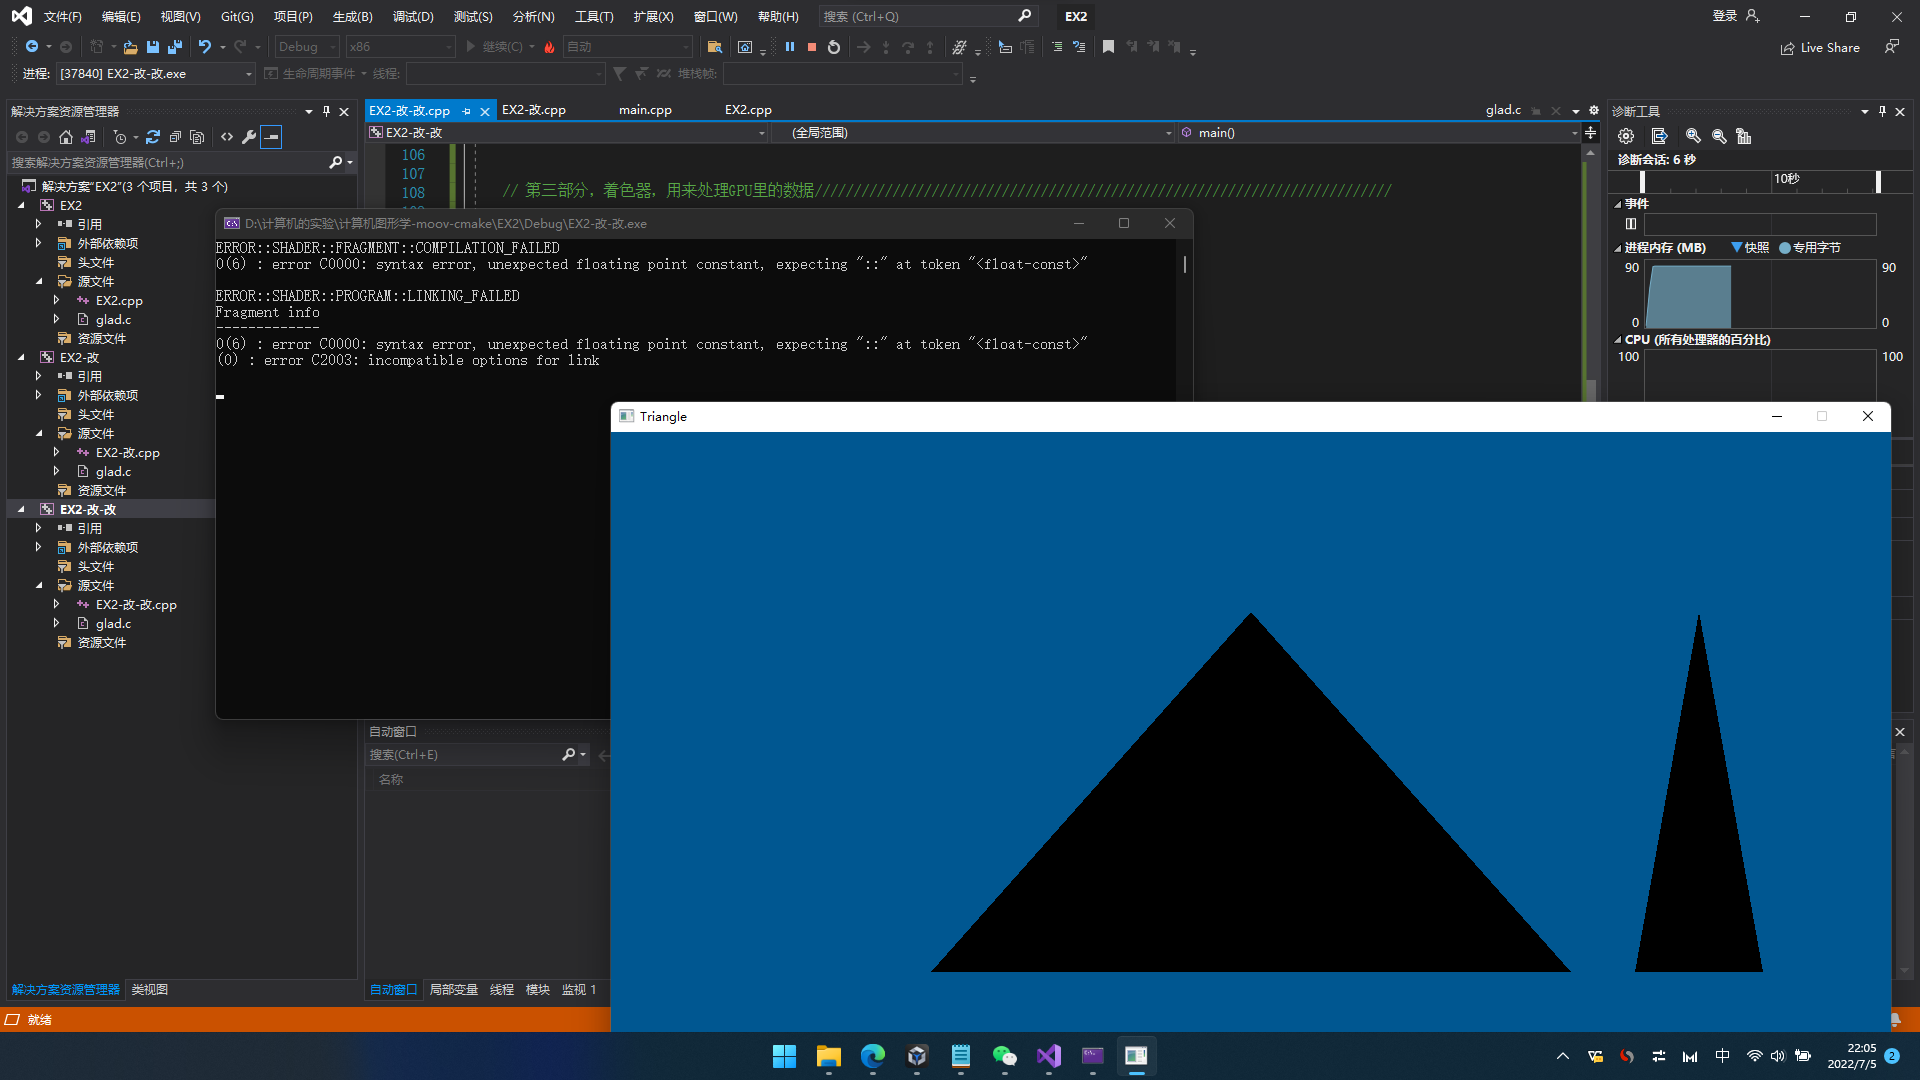Click the Live Share button
The height and width of the screenshot is (1080, 1920).
(x=1820, y=47)
